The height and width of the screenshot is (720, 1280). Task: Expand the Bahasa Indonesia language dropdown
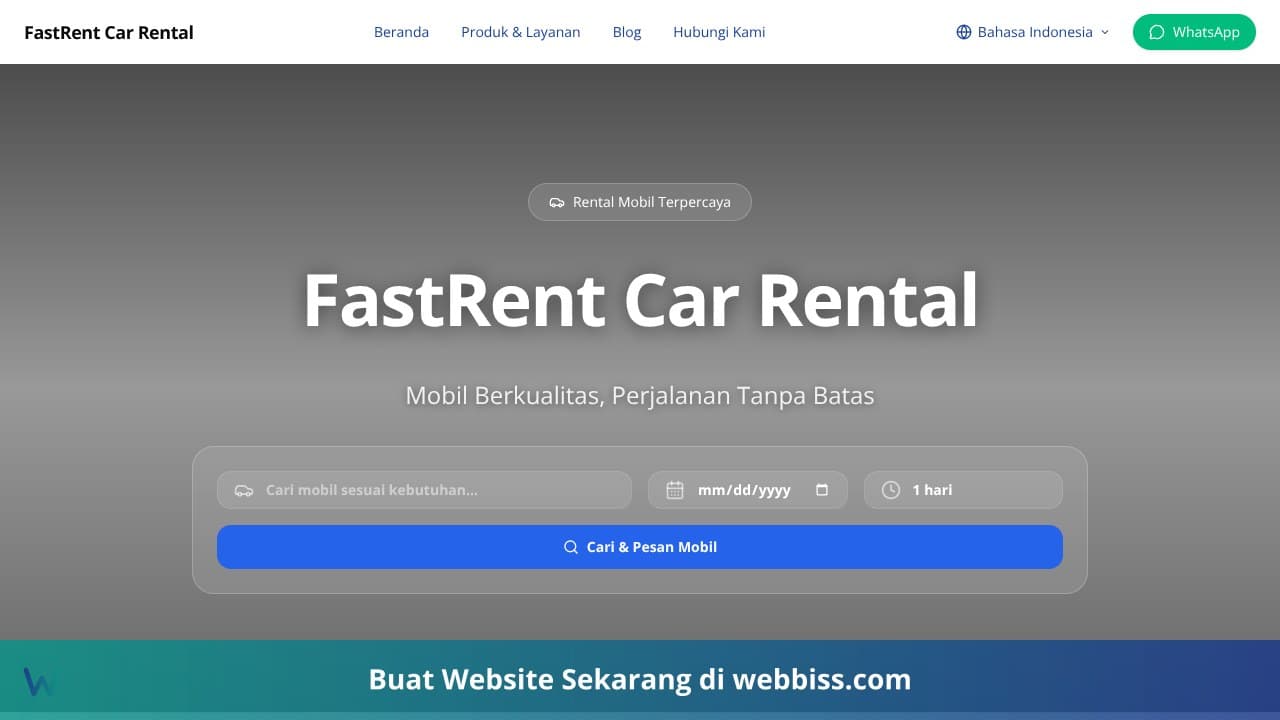coord(1033,32)
